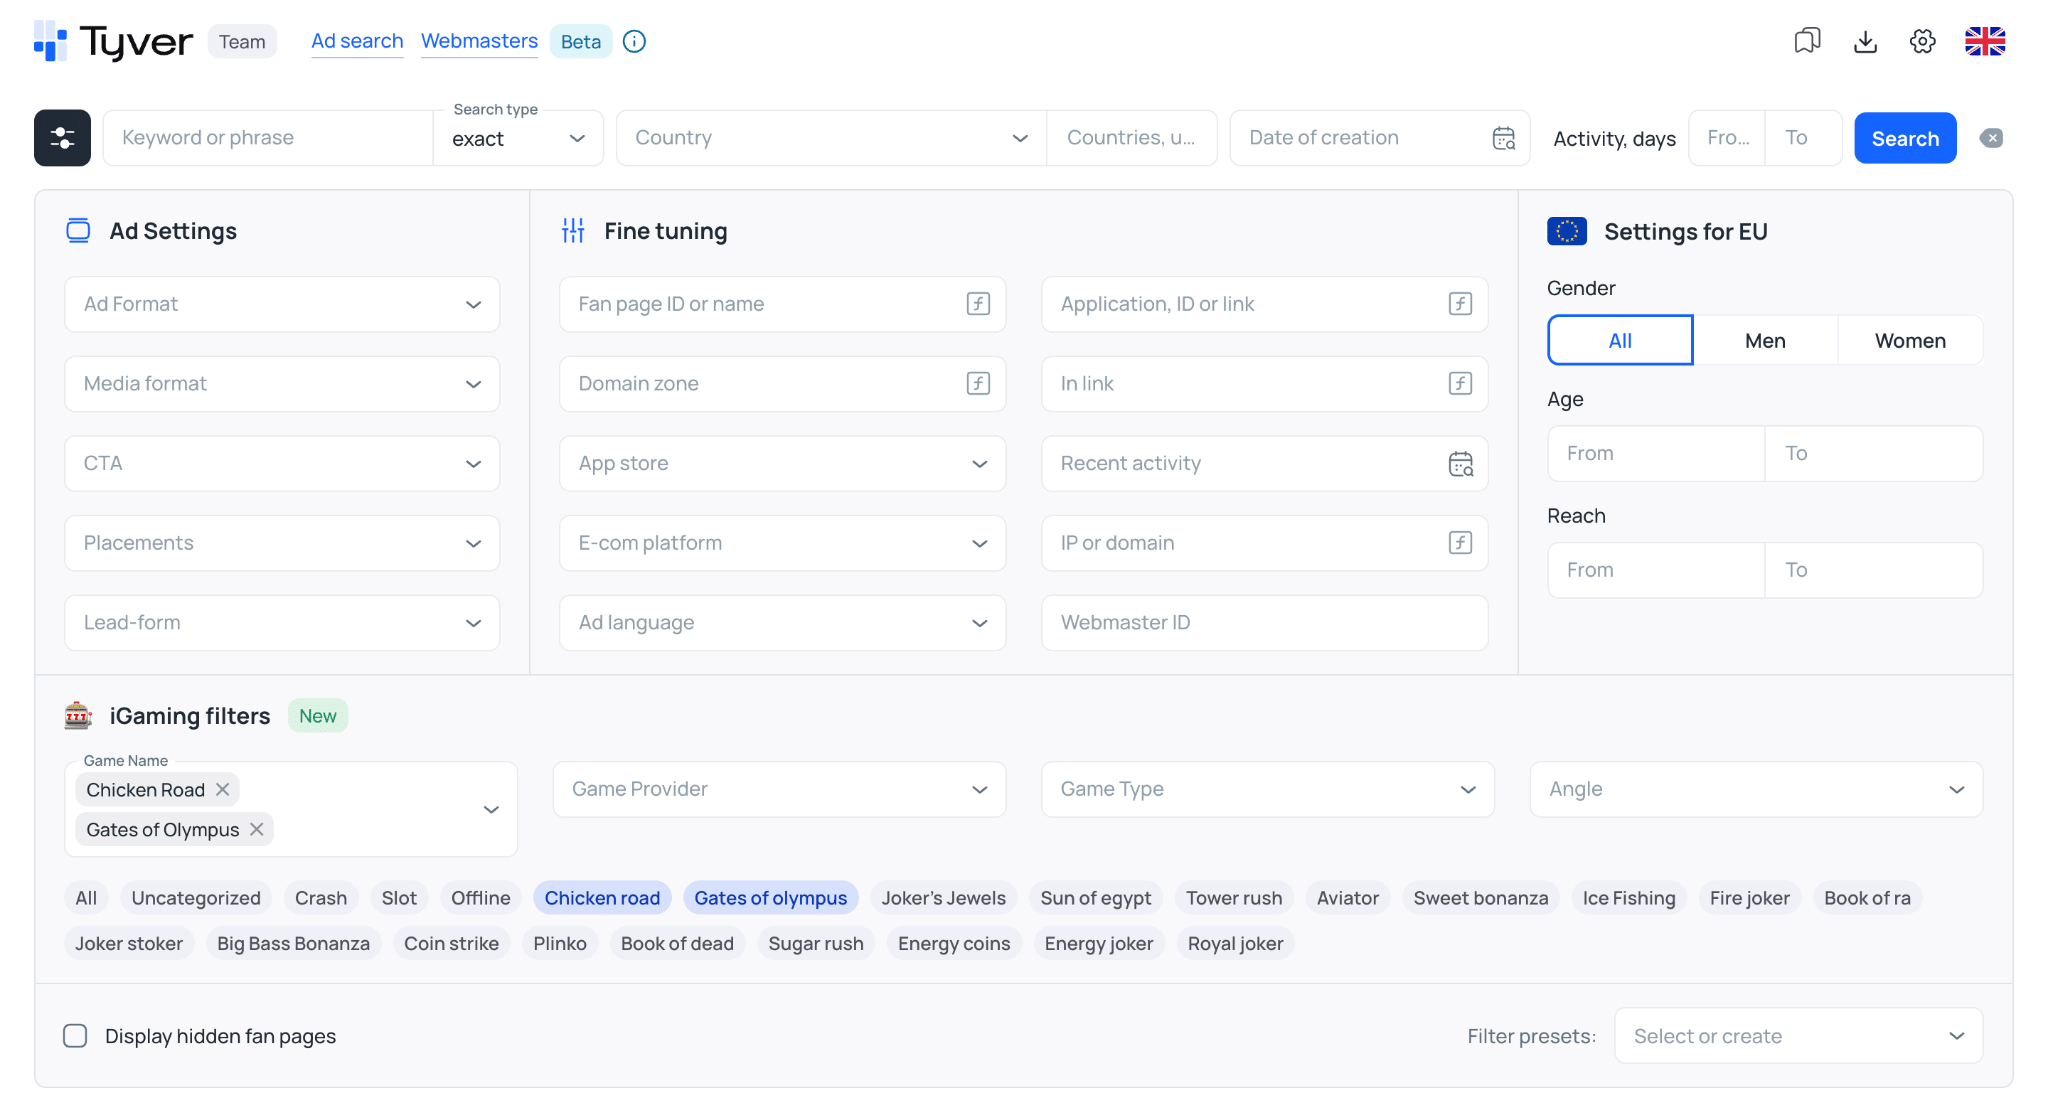Enable Display hidden fan pages checkbox
Screen dimensions: 2048x1109
point(75,1036)
